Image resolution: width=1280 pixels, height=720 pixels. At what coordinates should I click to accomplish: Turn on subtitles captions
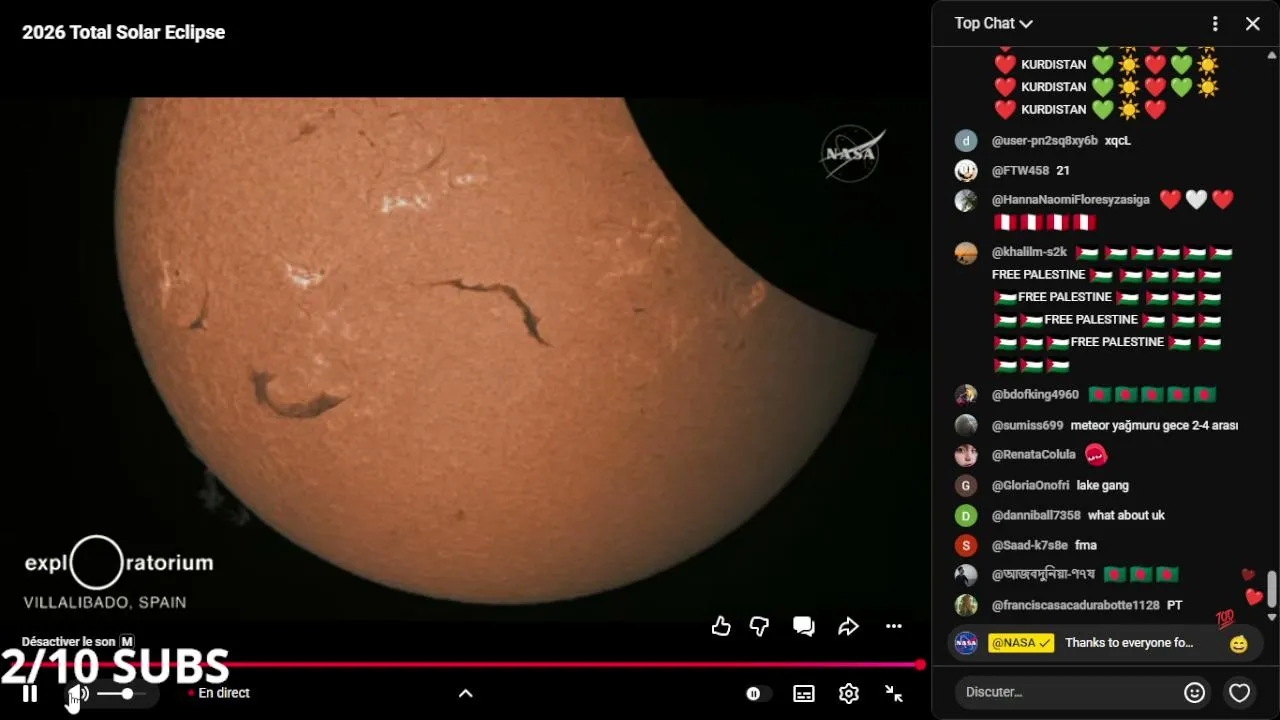[804, 693]
